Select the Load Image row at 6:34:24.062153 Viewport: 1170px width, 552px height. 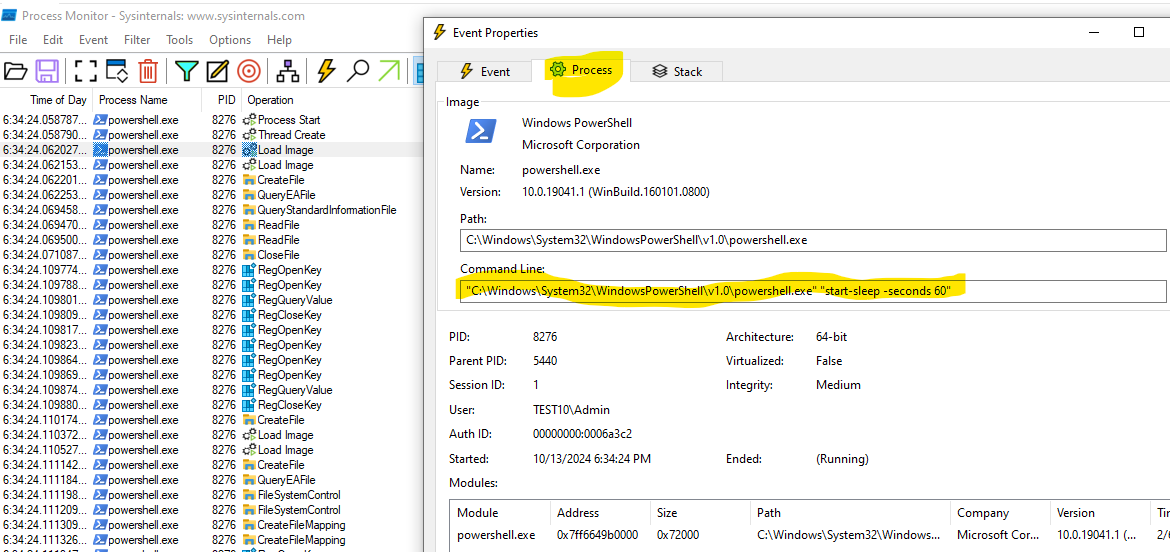pos(209,165)
